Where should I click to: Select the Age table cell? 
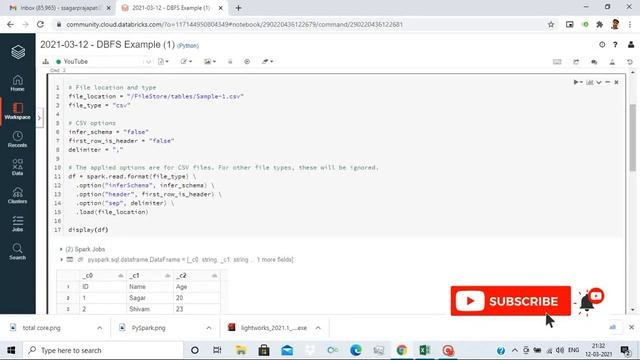(197, 287)
